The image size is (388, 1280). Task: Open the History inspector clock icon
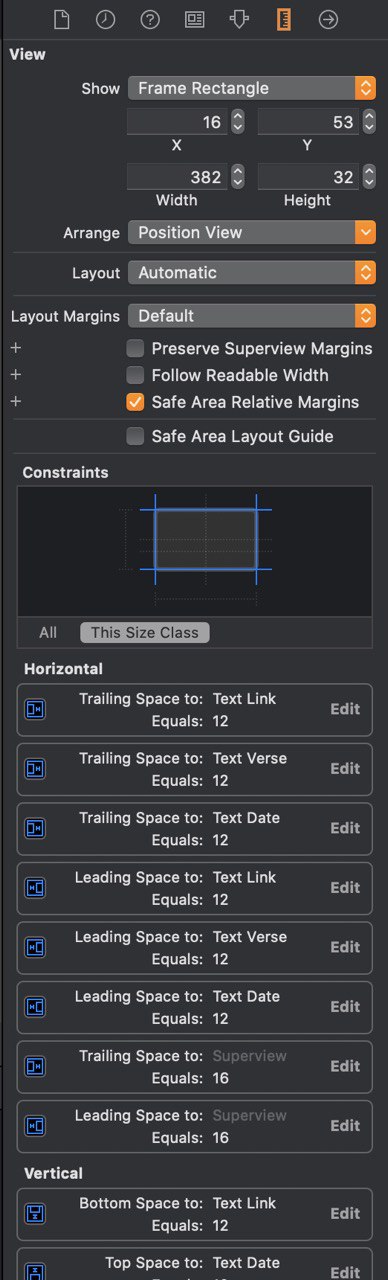[106, 19]
